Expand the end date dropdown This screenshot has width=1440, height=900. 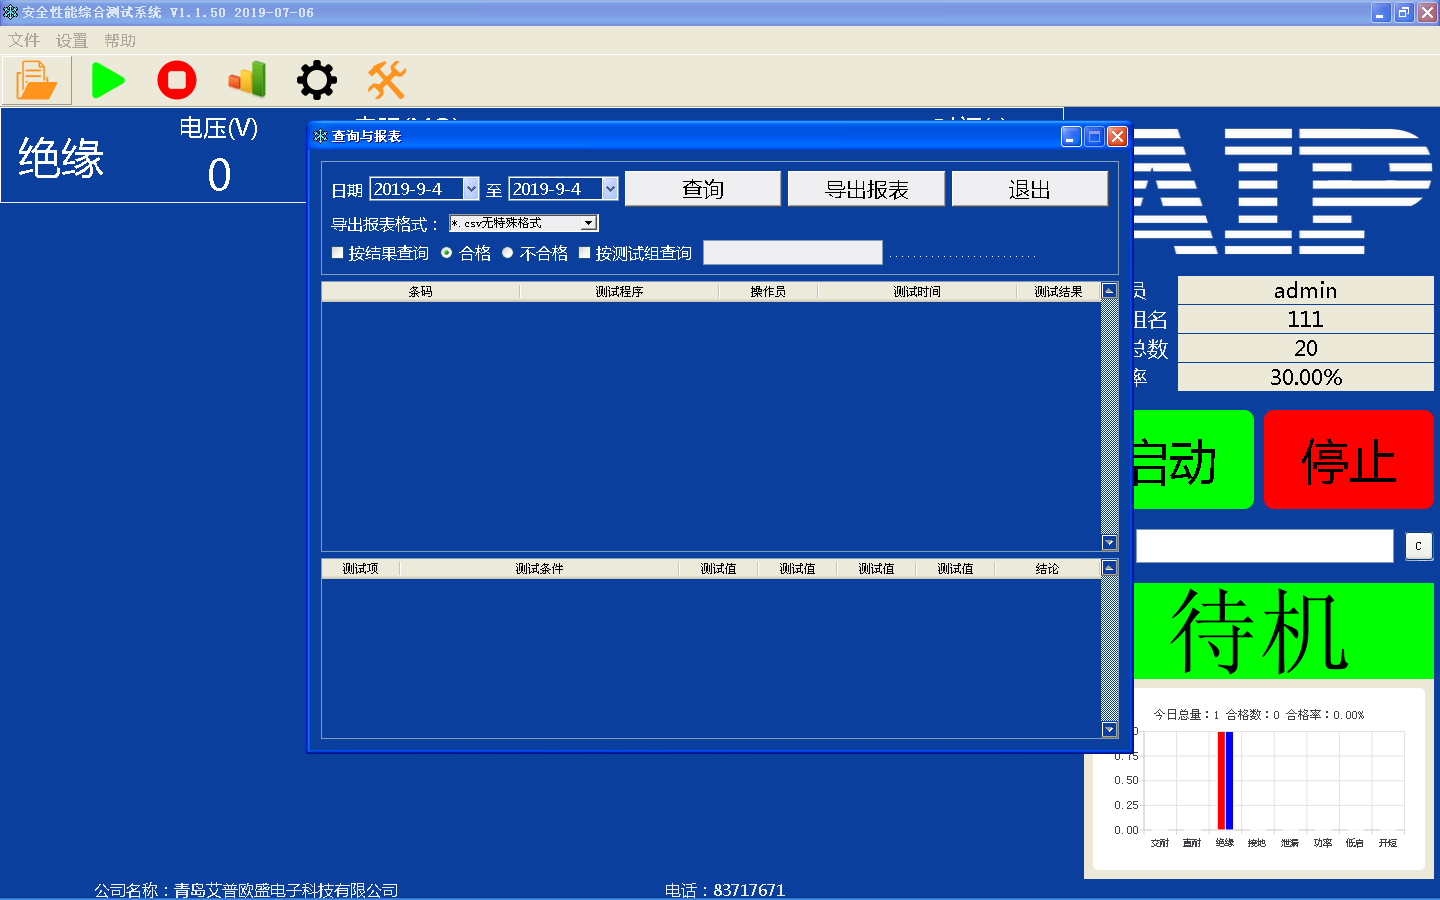coord(610,189)
